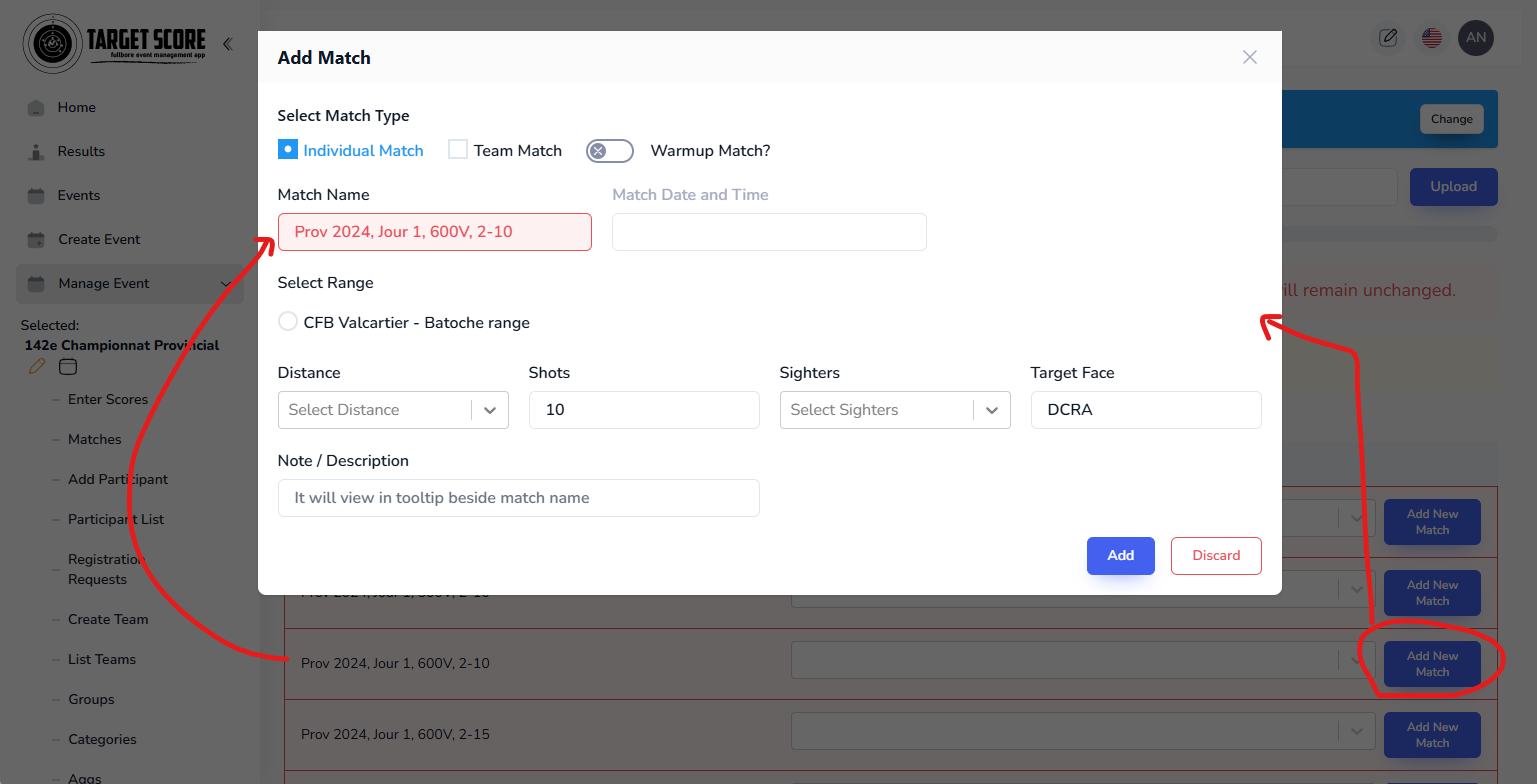
Task: Open dropdown in Prov 2024 600V 2-15 row
Action: [x=1357, y=732]
